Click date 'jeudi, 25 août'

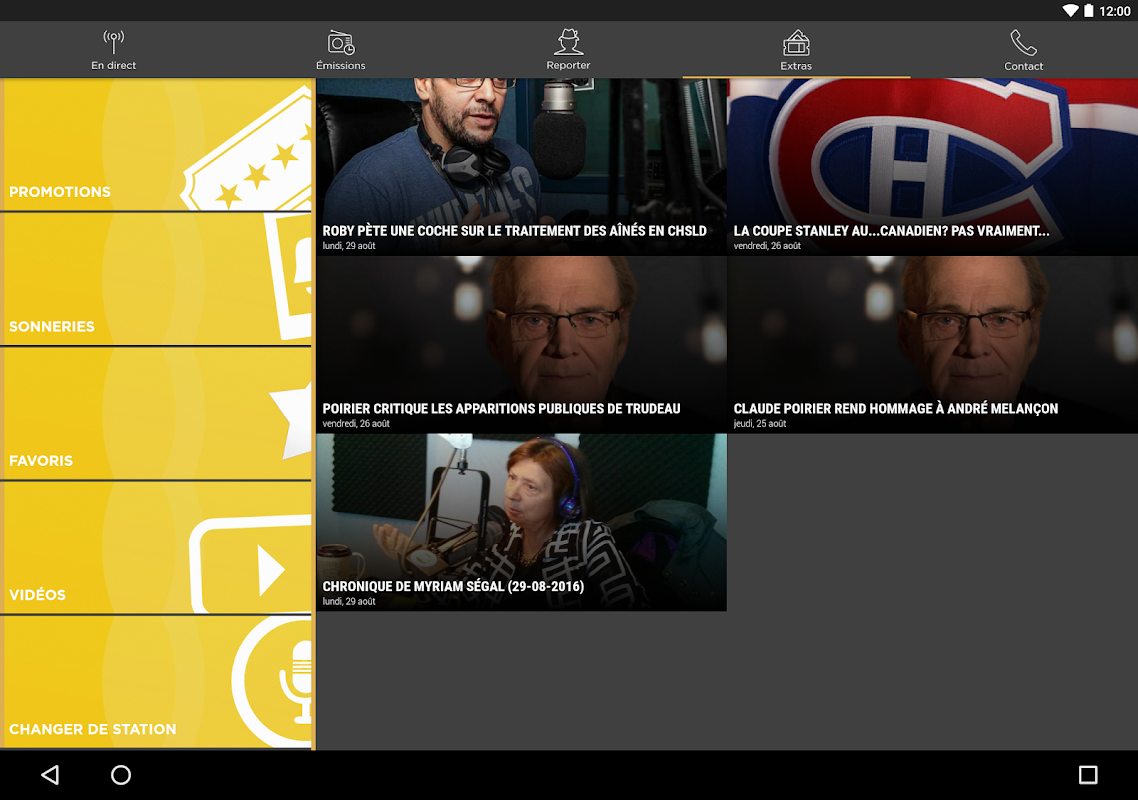click(x=760, y=423)
